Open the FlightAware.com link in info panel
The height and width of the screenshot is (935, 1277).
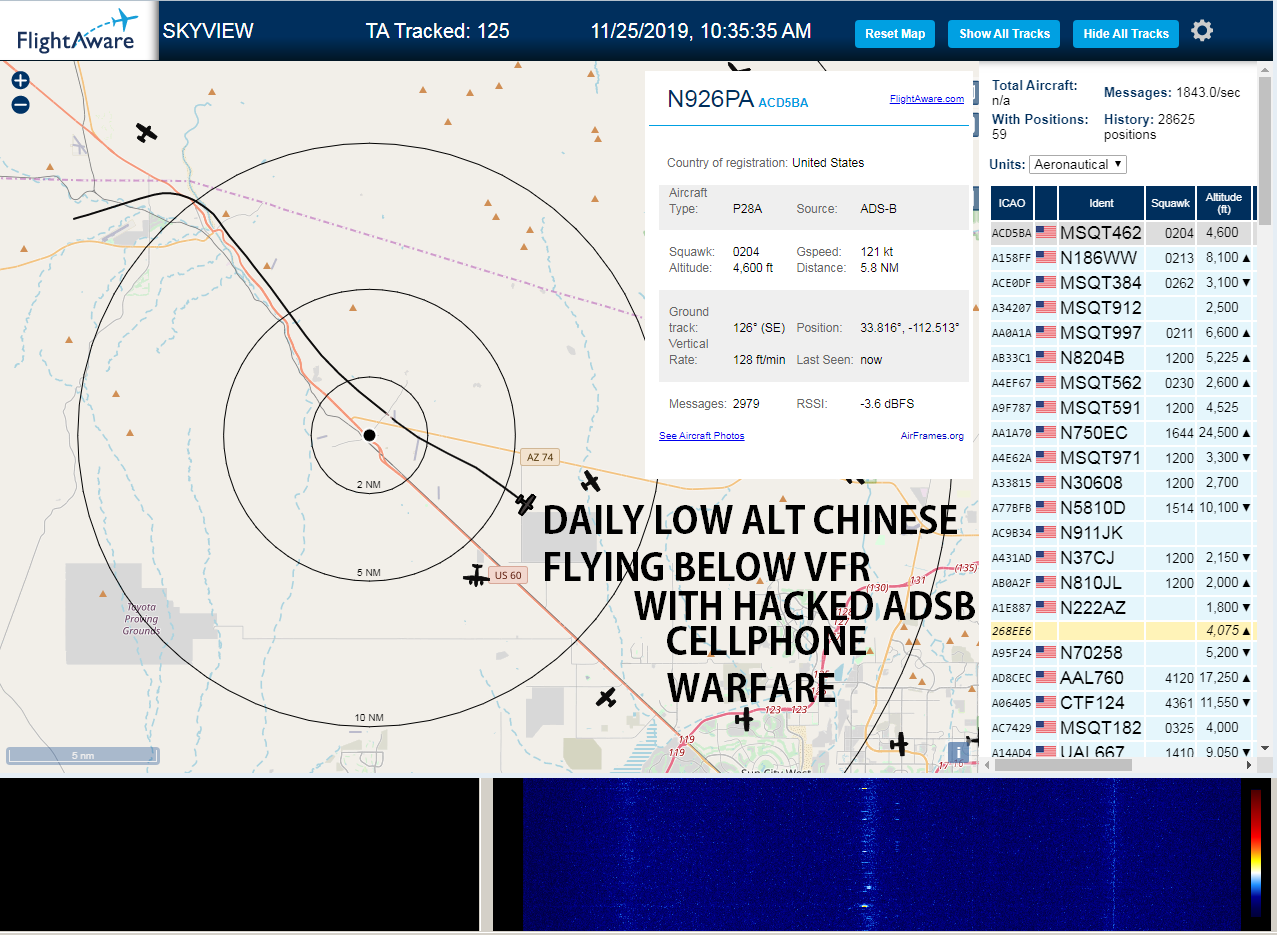coord(926,98)
